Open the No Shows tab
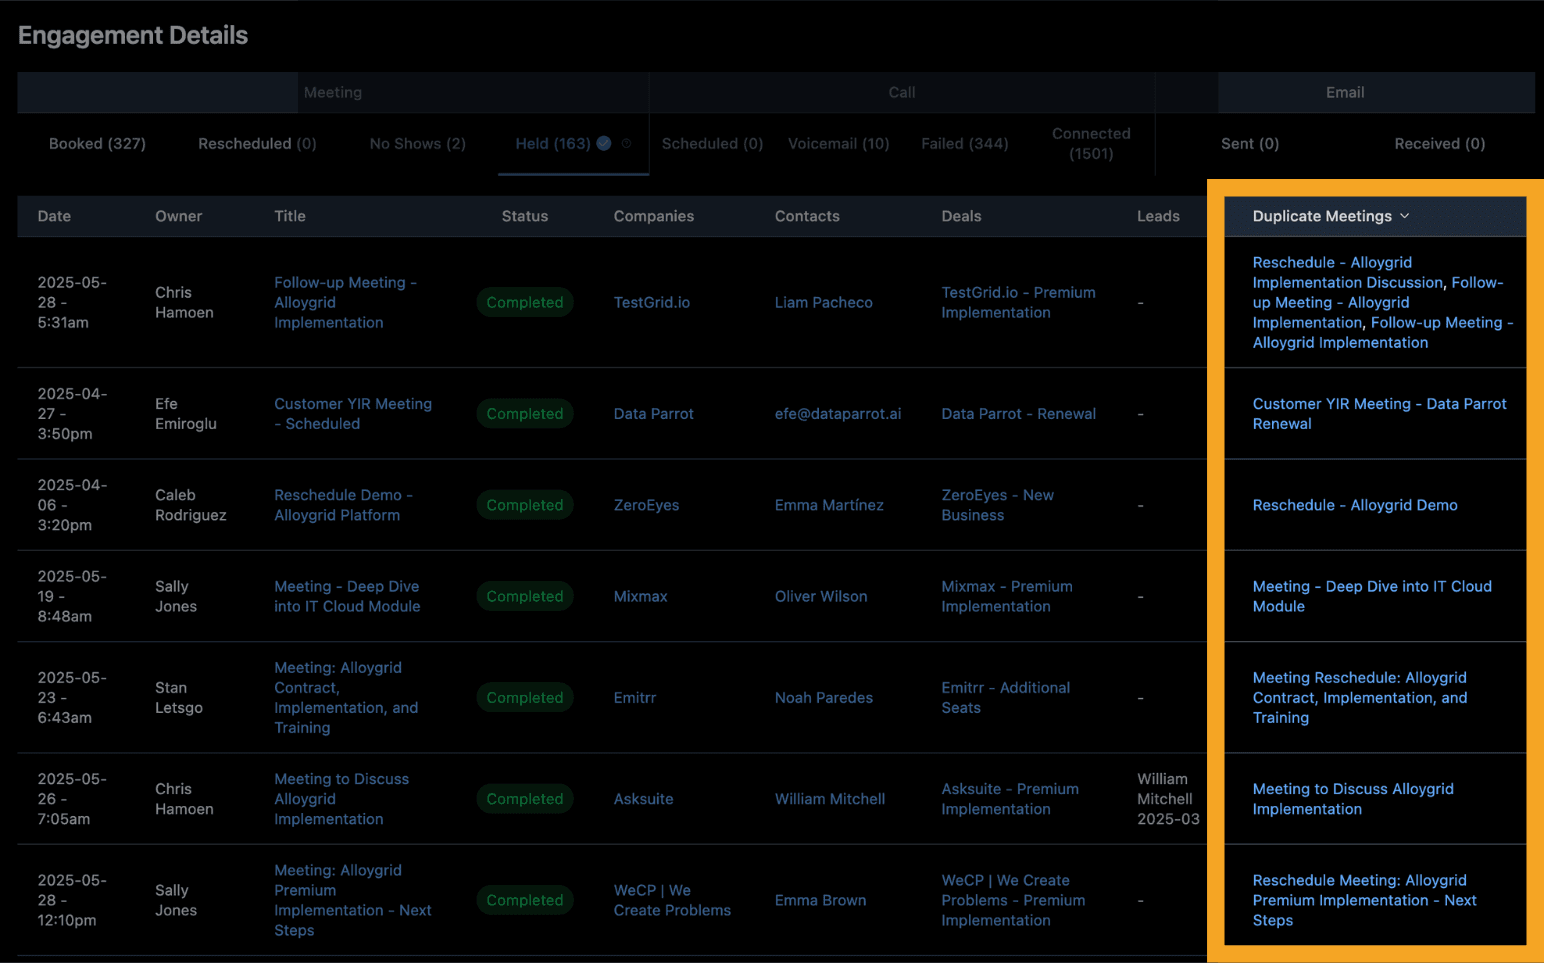This screenshot has width=1544, height=963. click(x=417, y=143)
